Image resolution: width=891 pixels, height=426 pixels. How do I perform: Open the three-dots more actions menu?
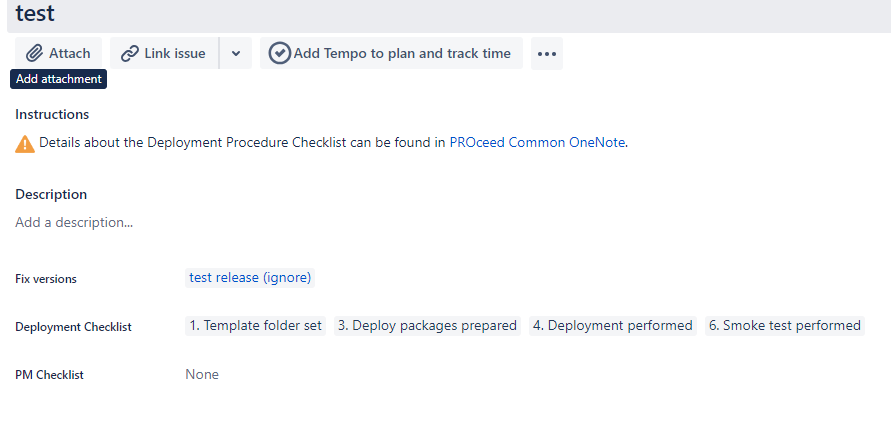tap(547, 54)
